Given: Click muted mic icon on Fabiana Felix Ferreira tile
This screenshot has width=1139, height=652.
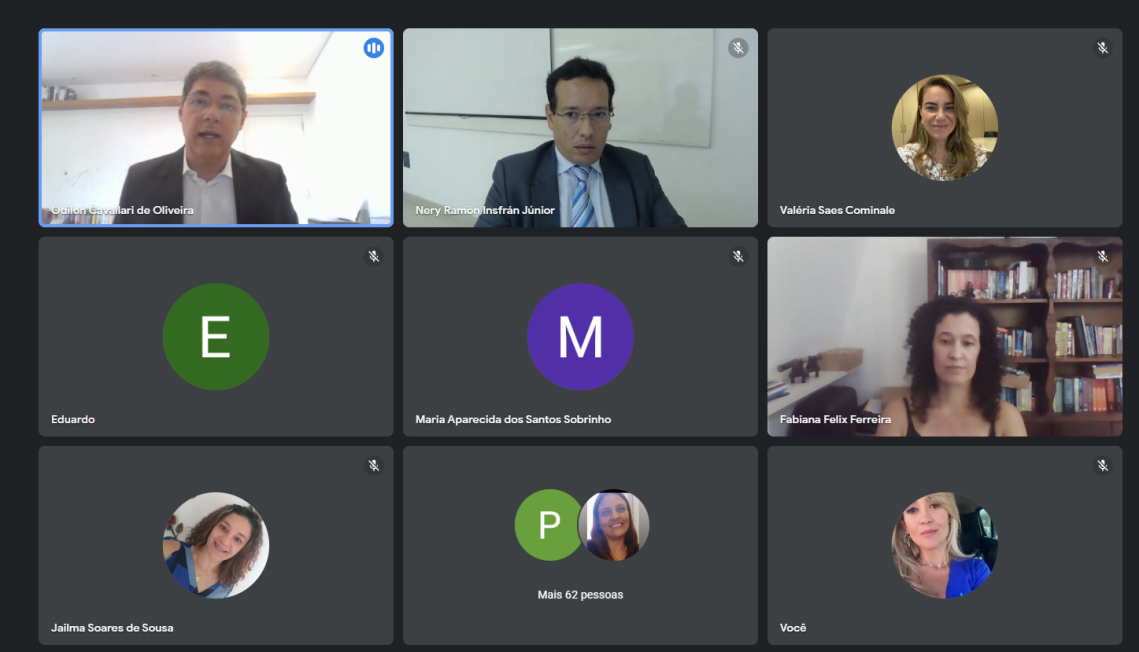Looking at the screenshot, I should pos(1102,257).
